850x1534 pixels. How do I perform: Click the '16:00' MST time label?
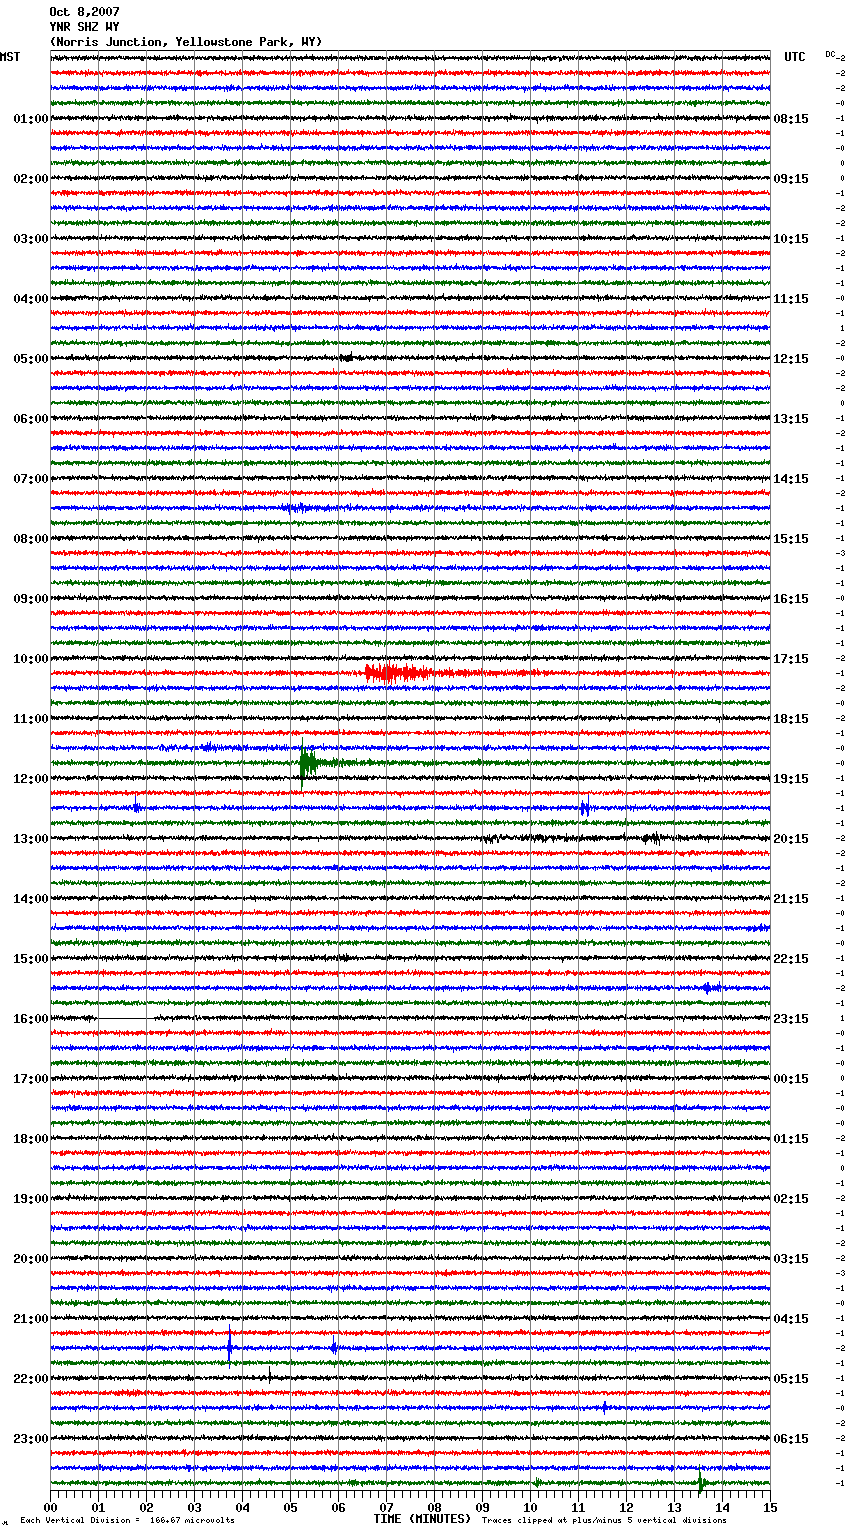(31, 1019)
